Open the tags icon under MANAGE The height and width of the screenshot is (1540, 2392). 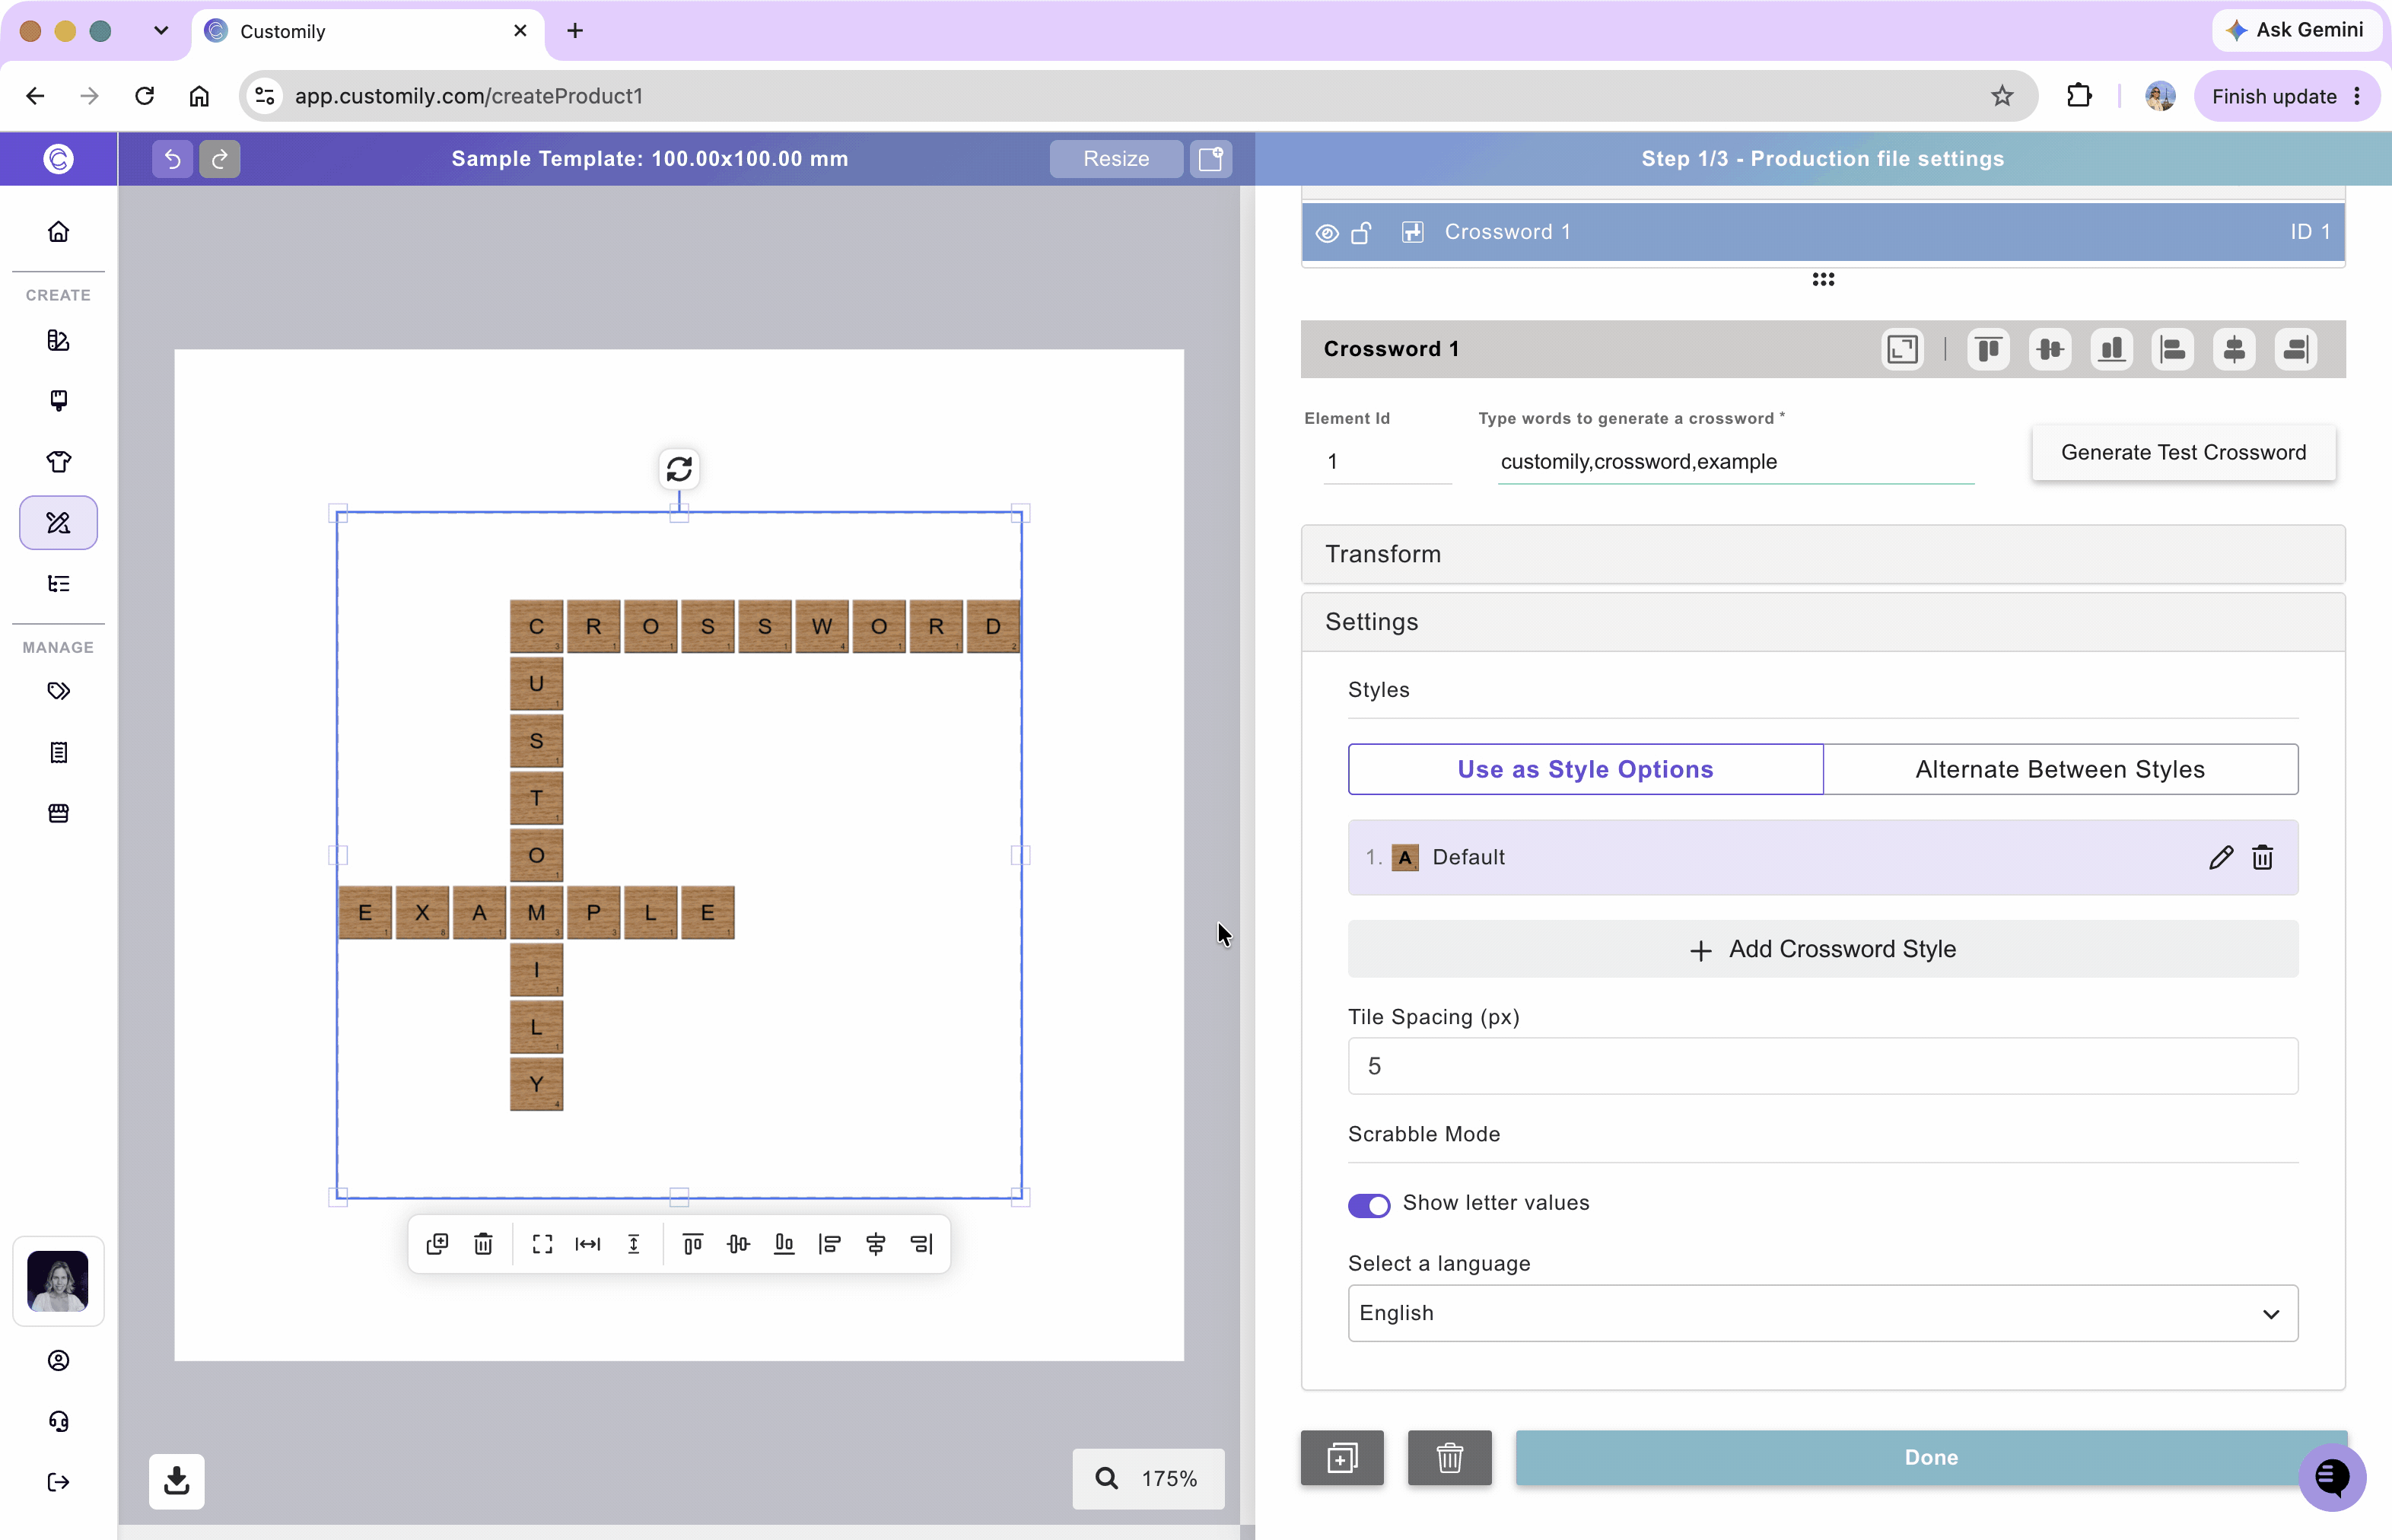click(x=59, y=691)
